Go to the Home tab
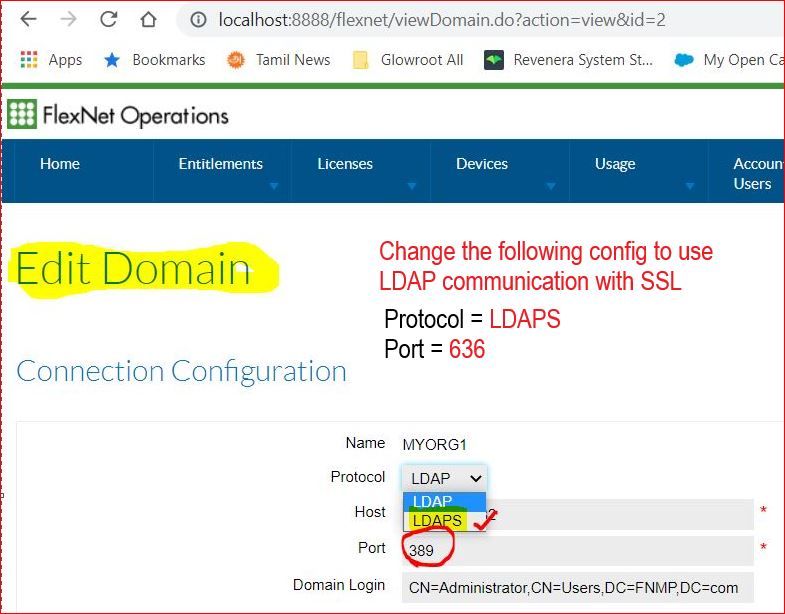This screenshot has height=614, width=785. 60,164
